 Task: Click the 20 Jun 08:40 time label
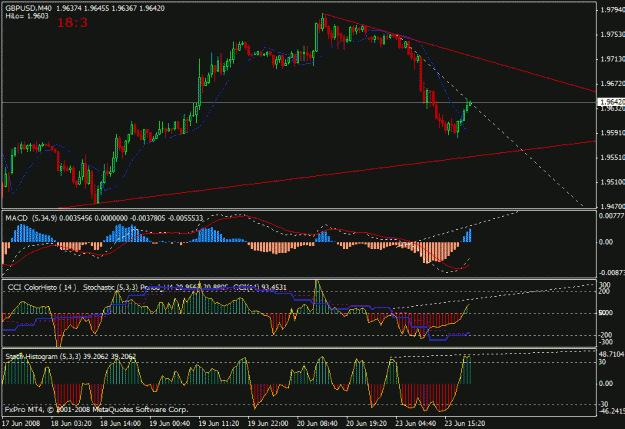[x=317, y=423]
